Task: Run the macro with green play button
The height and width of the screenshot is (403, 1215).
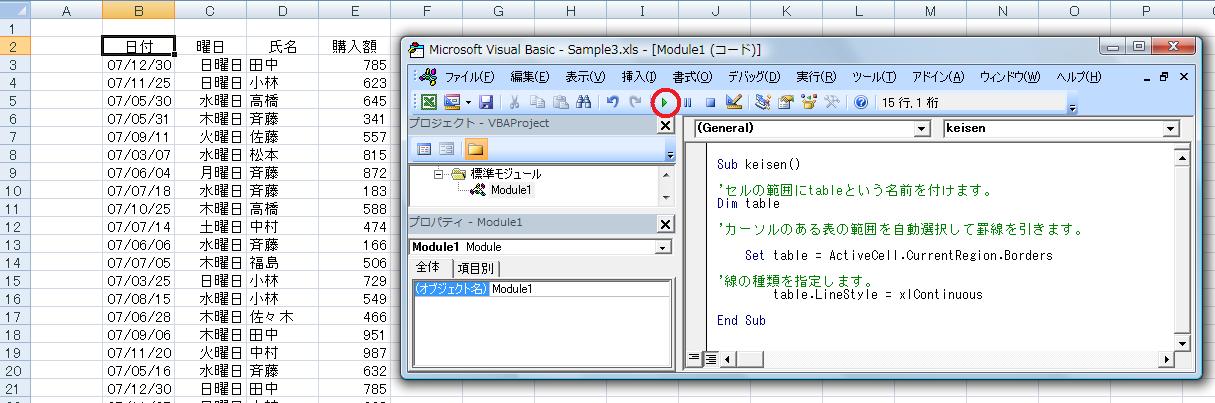Action: click(665, 102)
